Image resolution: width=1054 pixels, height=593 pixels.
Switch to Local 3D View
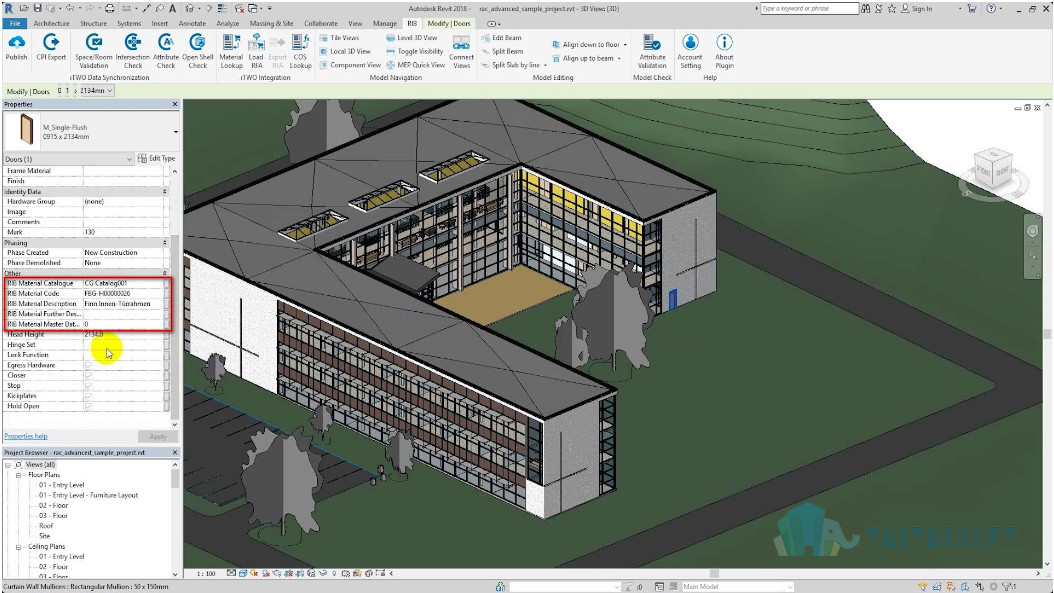click(x=345, y=52)
